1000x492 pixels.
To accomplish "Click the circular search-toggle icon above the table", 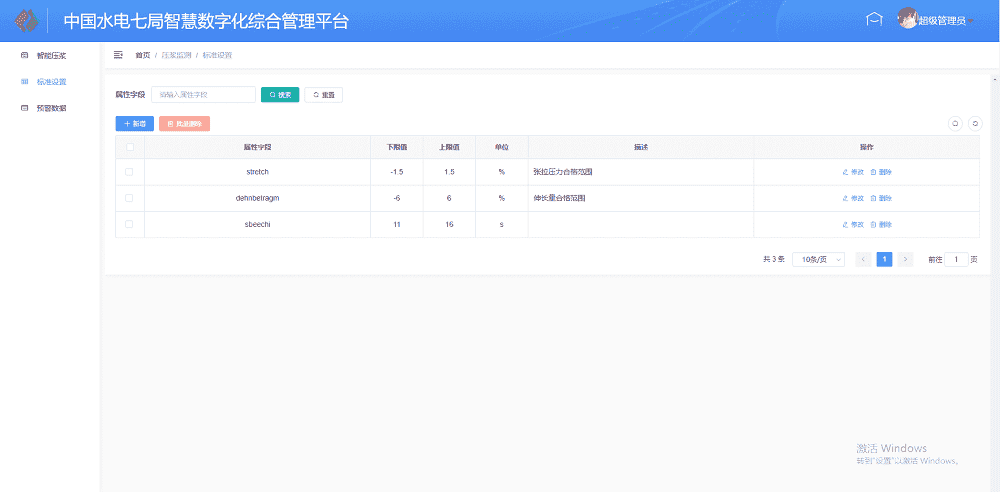I will pos(955,123).
